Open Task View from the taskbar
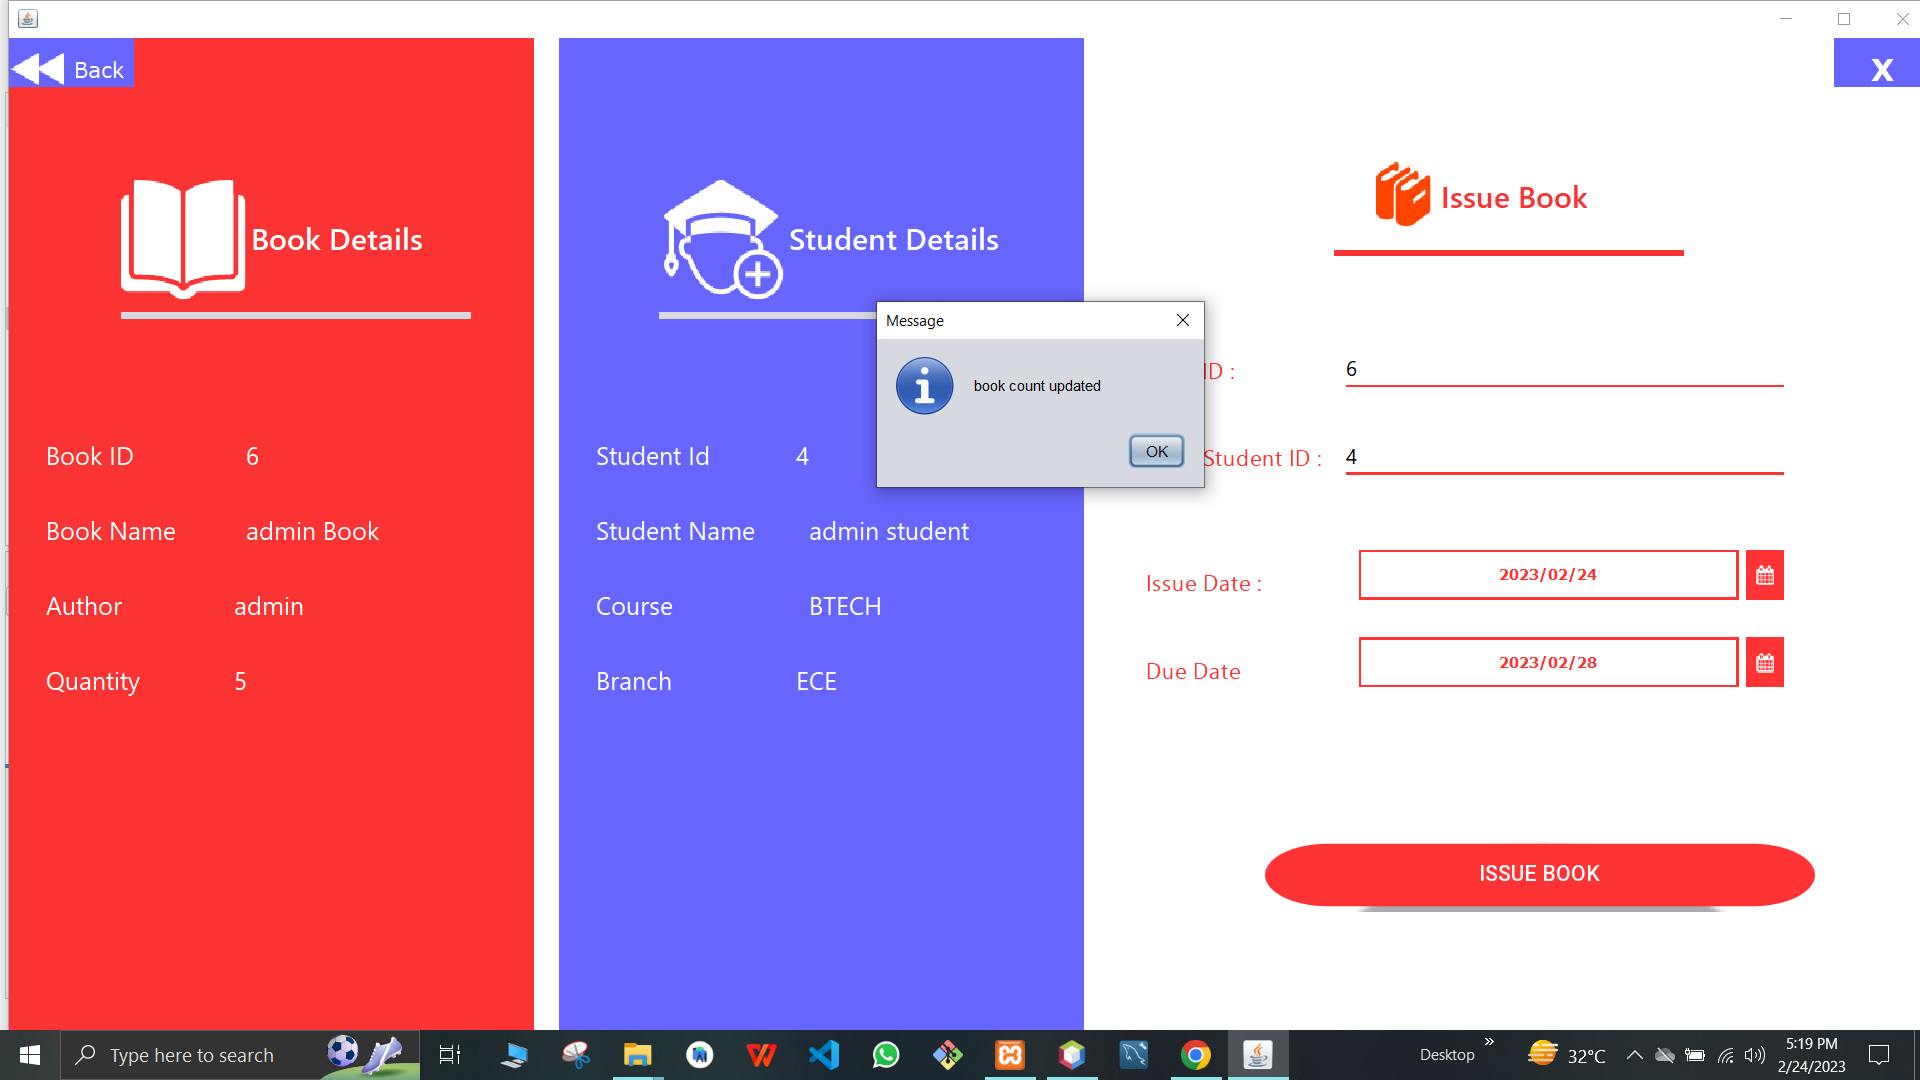 pyautogui.click(x=450, y=1055)
